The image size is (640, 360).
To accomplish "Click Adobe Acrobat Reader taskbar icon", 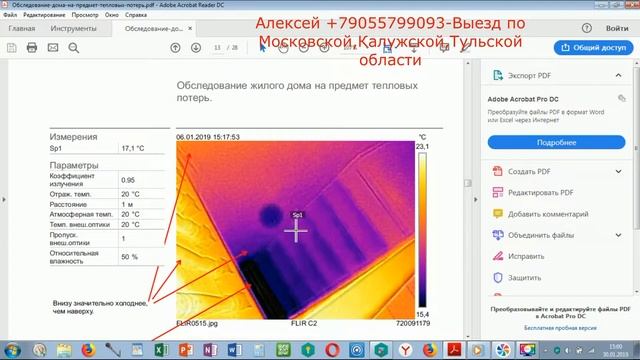I will (x=454, y=350).
